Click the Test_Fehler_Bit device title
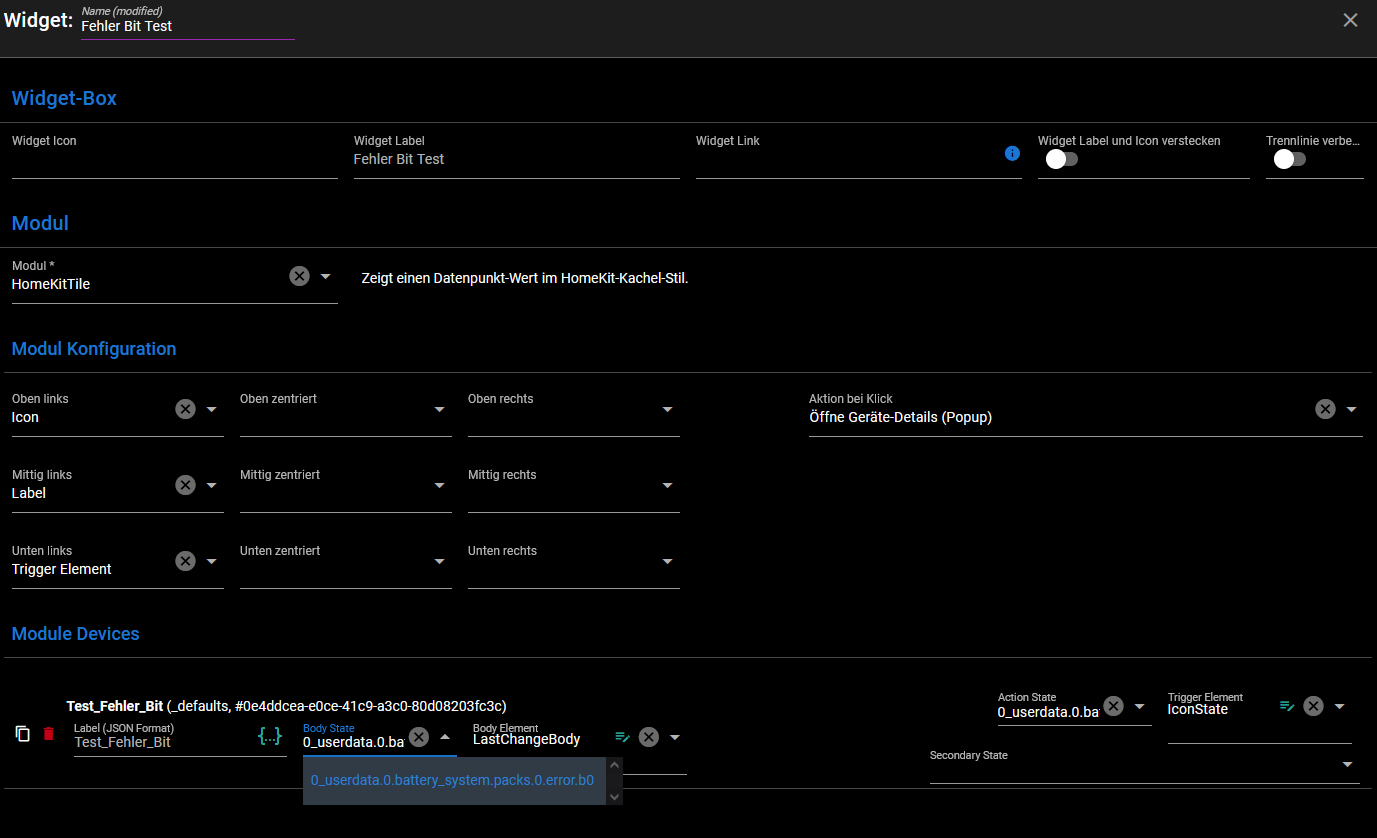1377x838 pixels. (x=115, y=706)
